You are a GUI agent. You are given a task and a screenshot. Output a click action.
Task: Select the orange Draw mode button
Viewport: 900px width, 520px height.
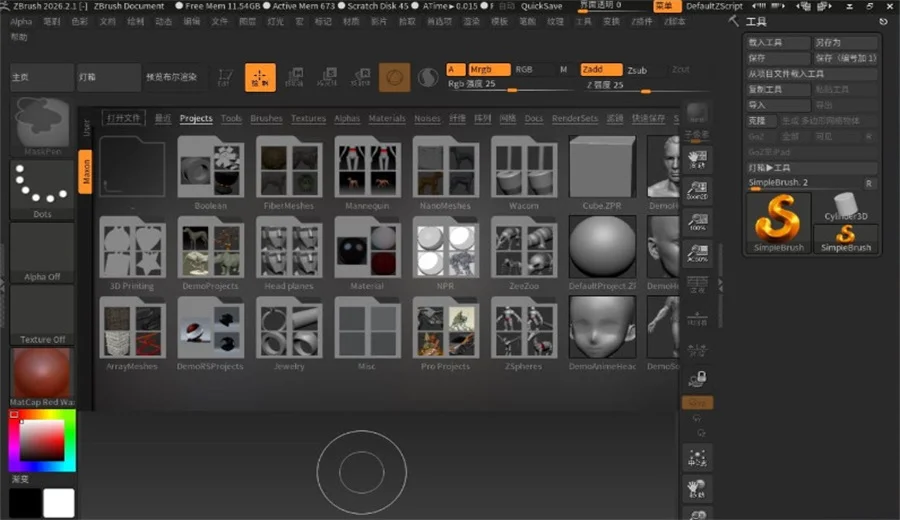coord(260,77)
